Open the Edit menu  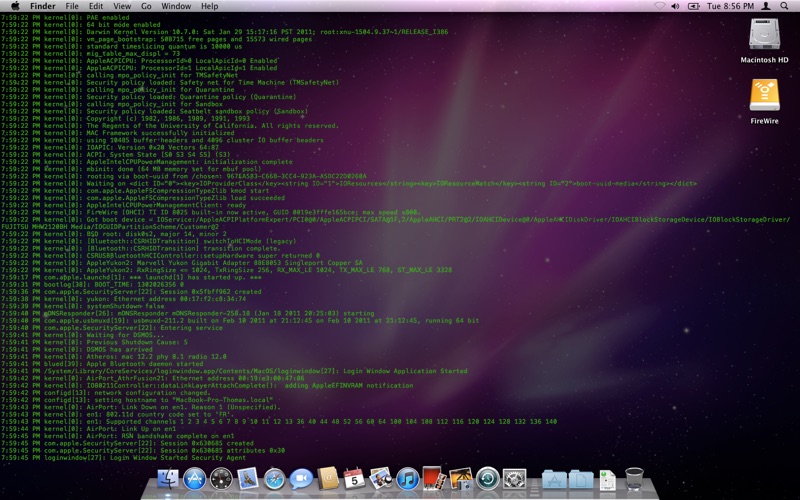pos(95,6)
